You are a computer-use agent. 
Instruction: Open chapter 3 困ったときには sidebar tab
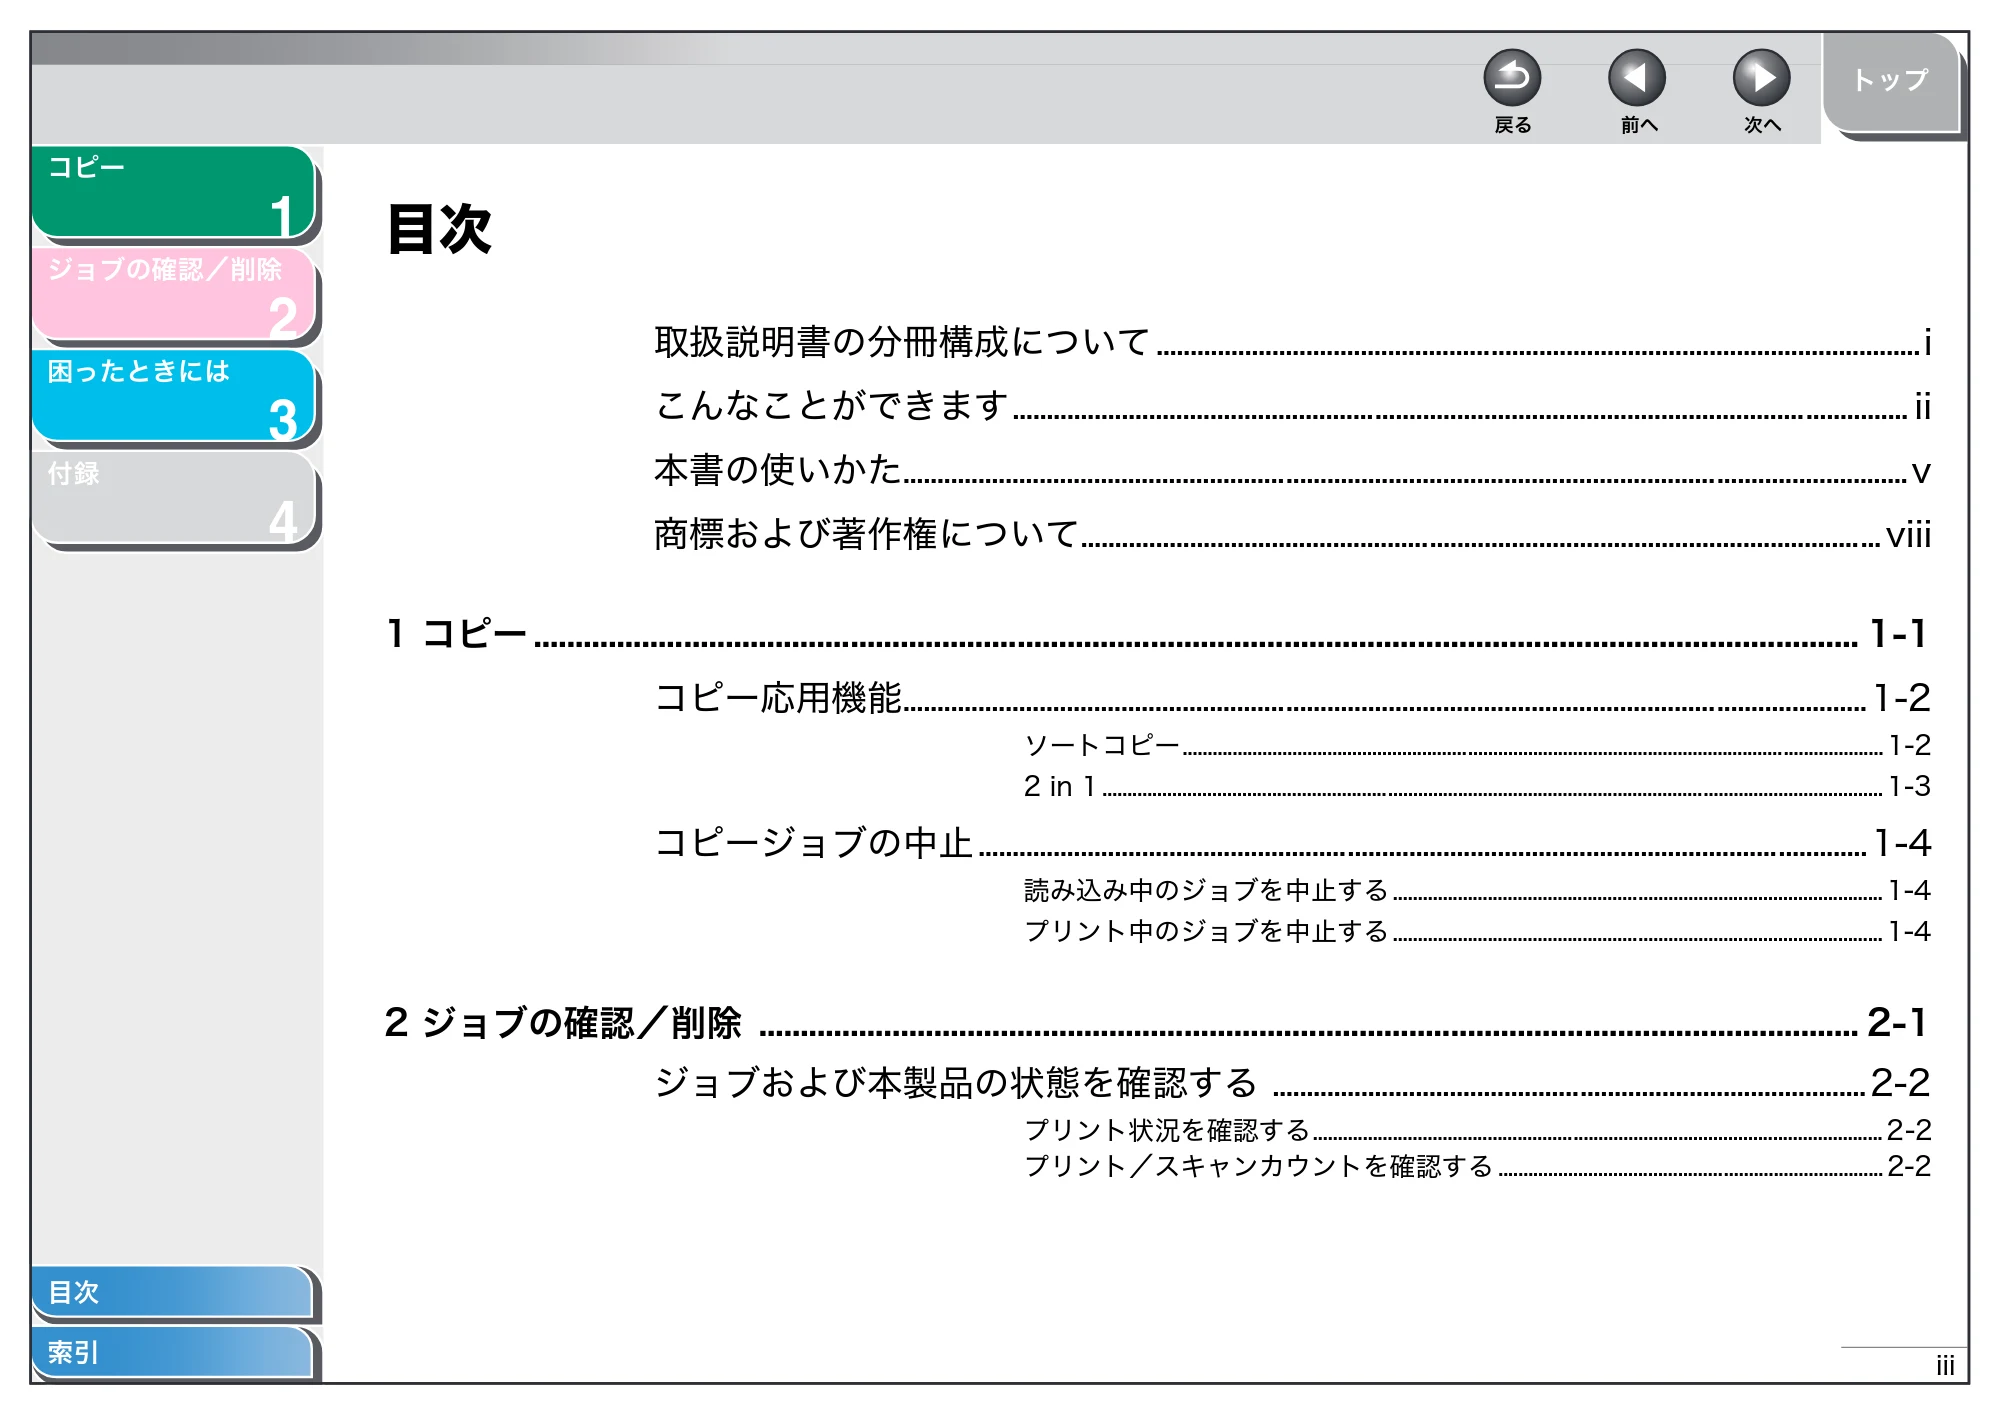coord(174,396)
